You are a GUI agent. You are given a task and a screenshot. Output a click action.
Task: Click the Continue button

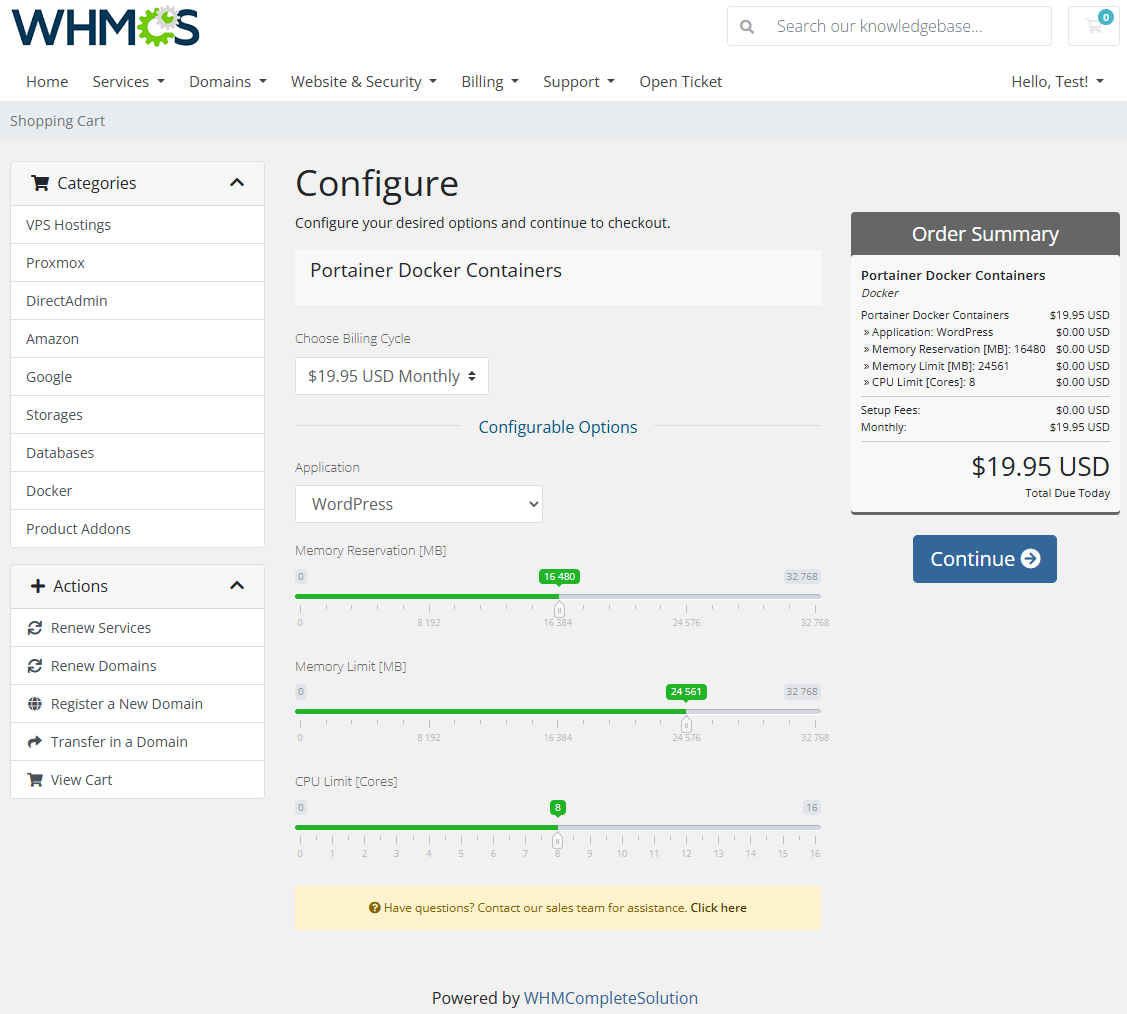pos(985,559)
